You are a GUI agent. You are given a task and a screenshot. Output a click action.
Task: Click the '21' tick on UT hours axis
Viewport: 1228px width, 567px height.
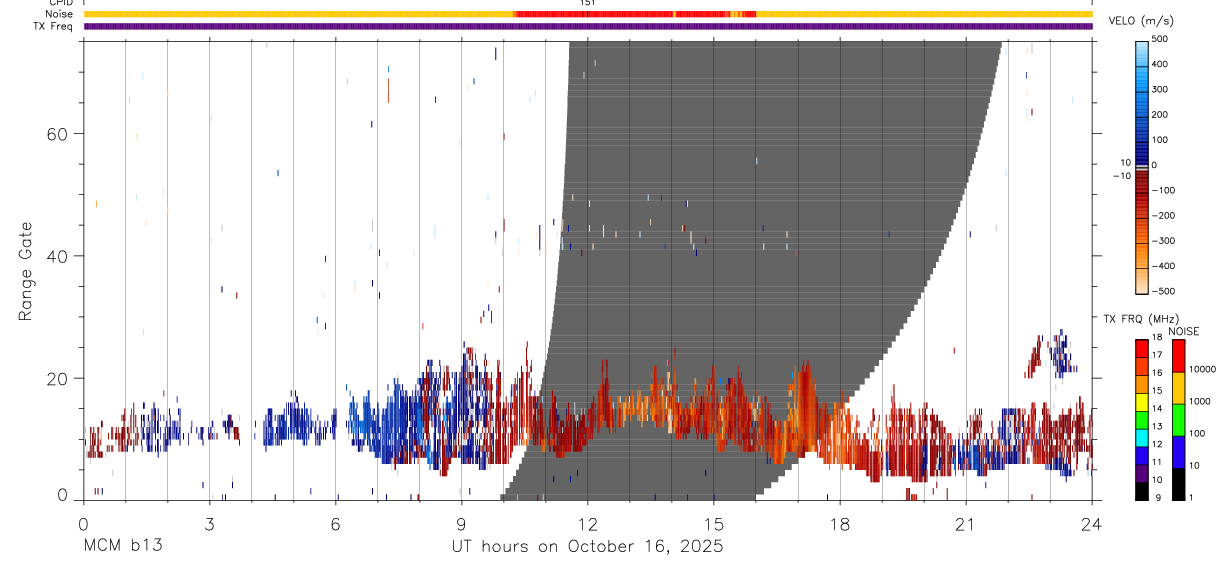tap(965, 524)
